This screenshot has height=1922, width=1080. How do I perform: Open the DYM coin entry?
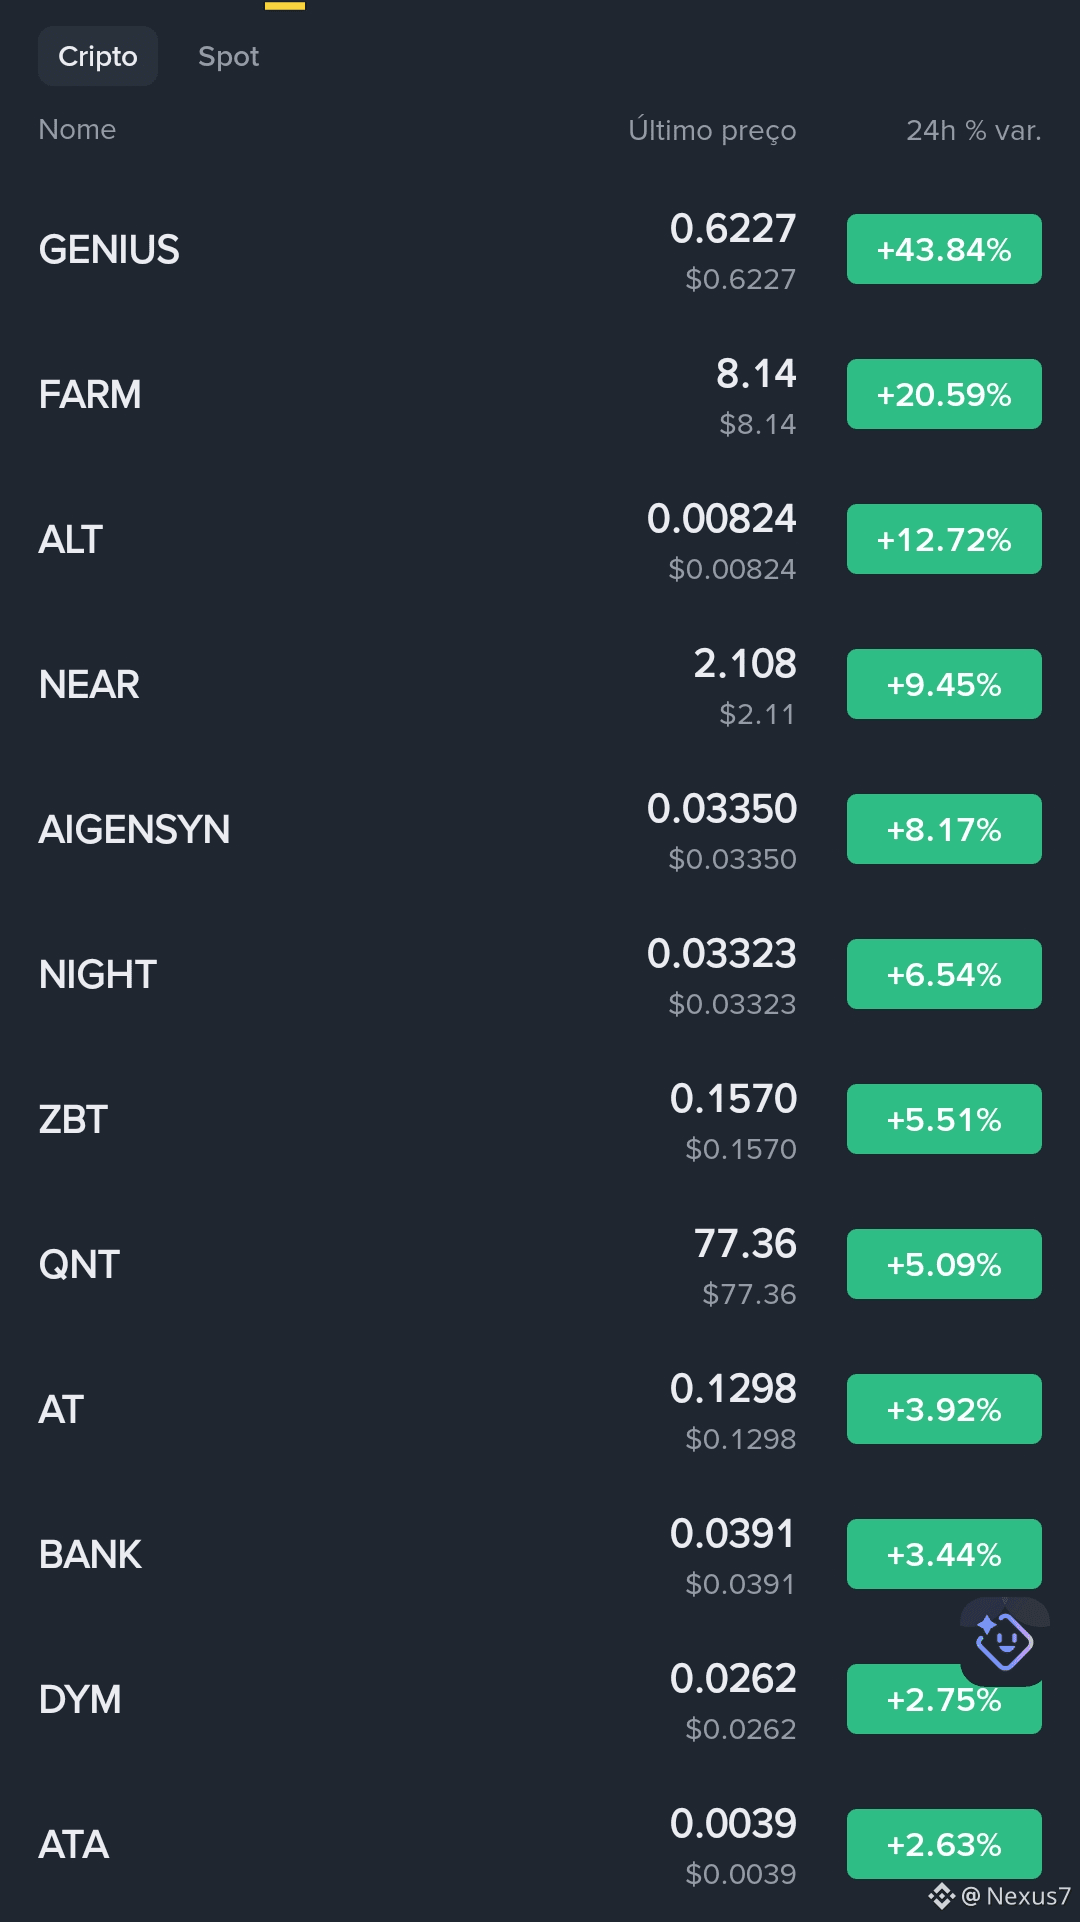coord(540,1700)
